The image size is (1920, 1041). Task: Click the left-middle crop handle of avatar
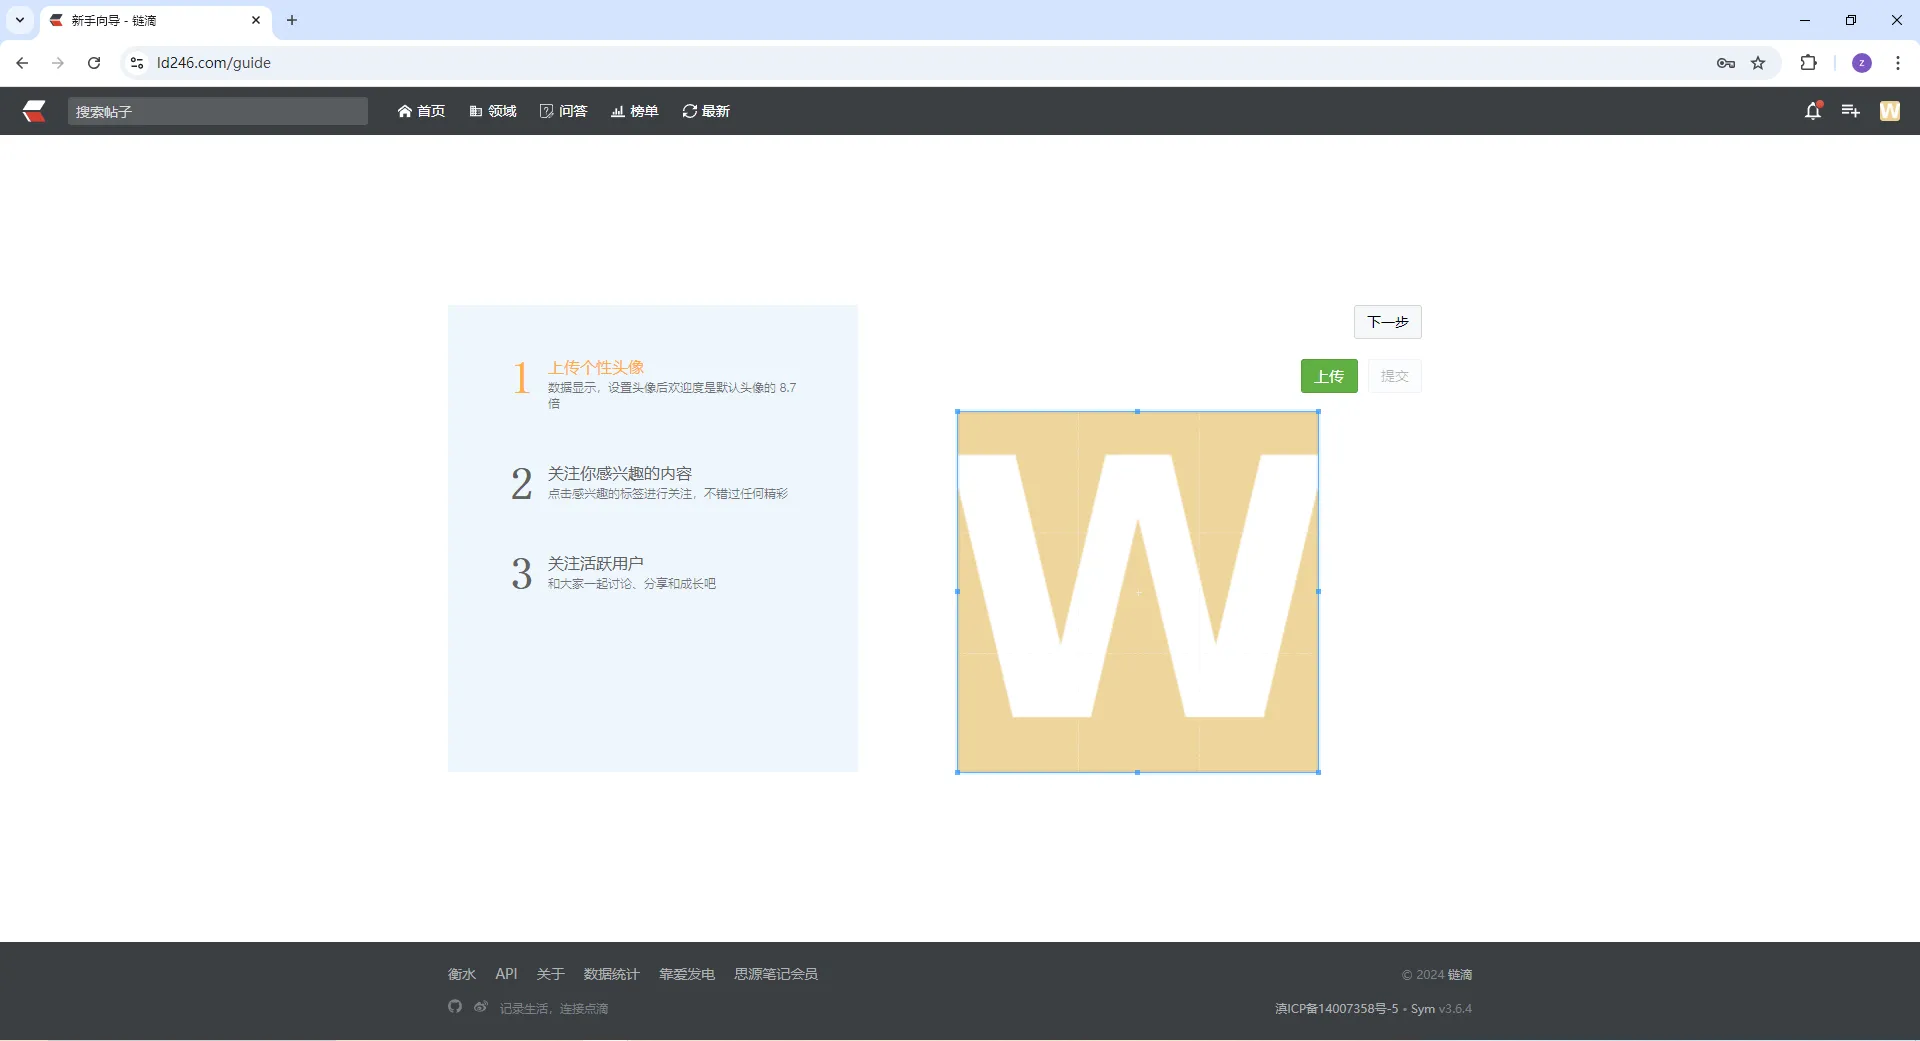point(958,592)
